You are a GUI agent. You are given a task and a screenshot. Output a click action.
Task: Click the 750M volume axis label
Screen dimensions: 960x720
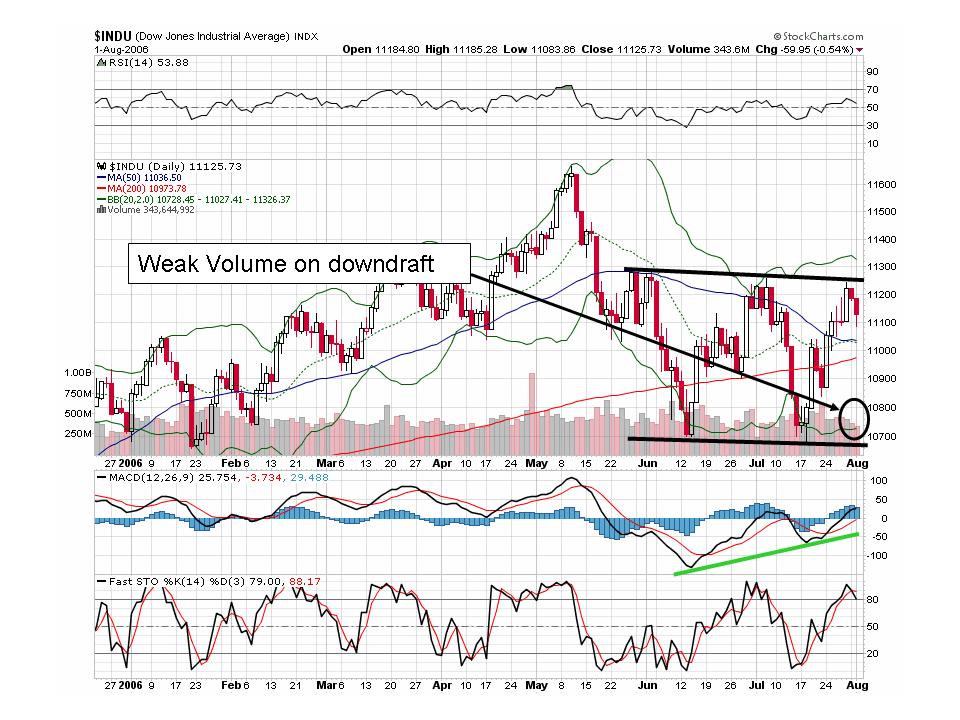(78, 394)
